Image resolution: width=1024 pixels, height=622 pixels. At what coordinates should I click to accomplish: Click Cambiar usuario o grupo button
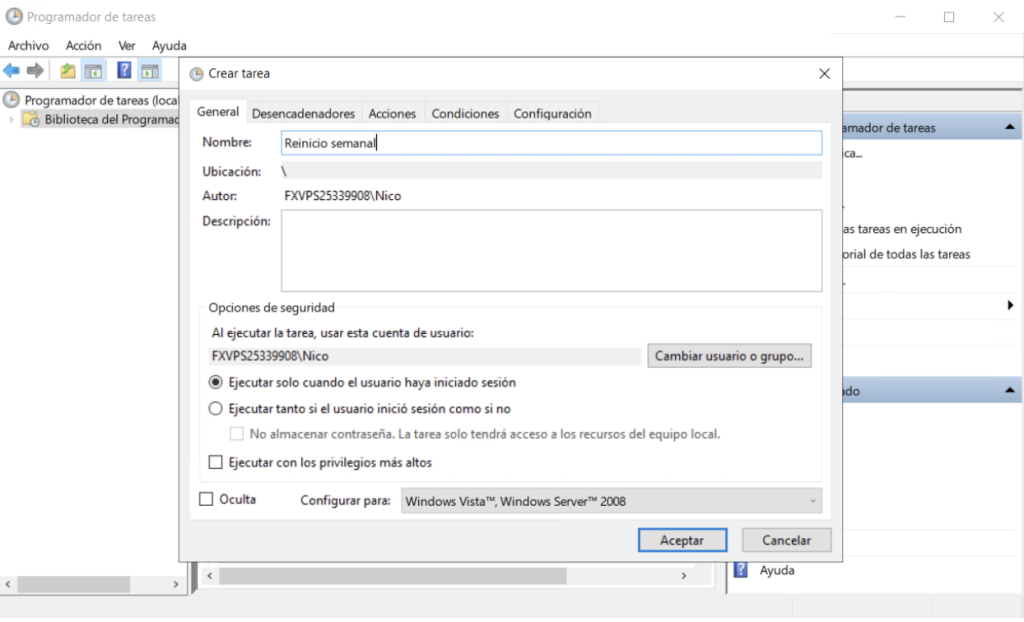730,356
